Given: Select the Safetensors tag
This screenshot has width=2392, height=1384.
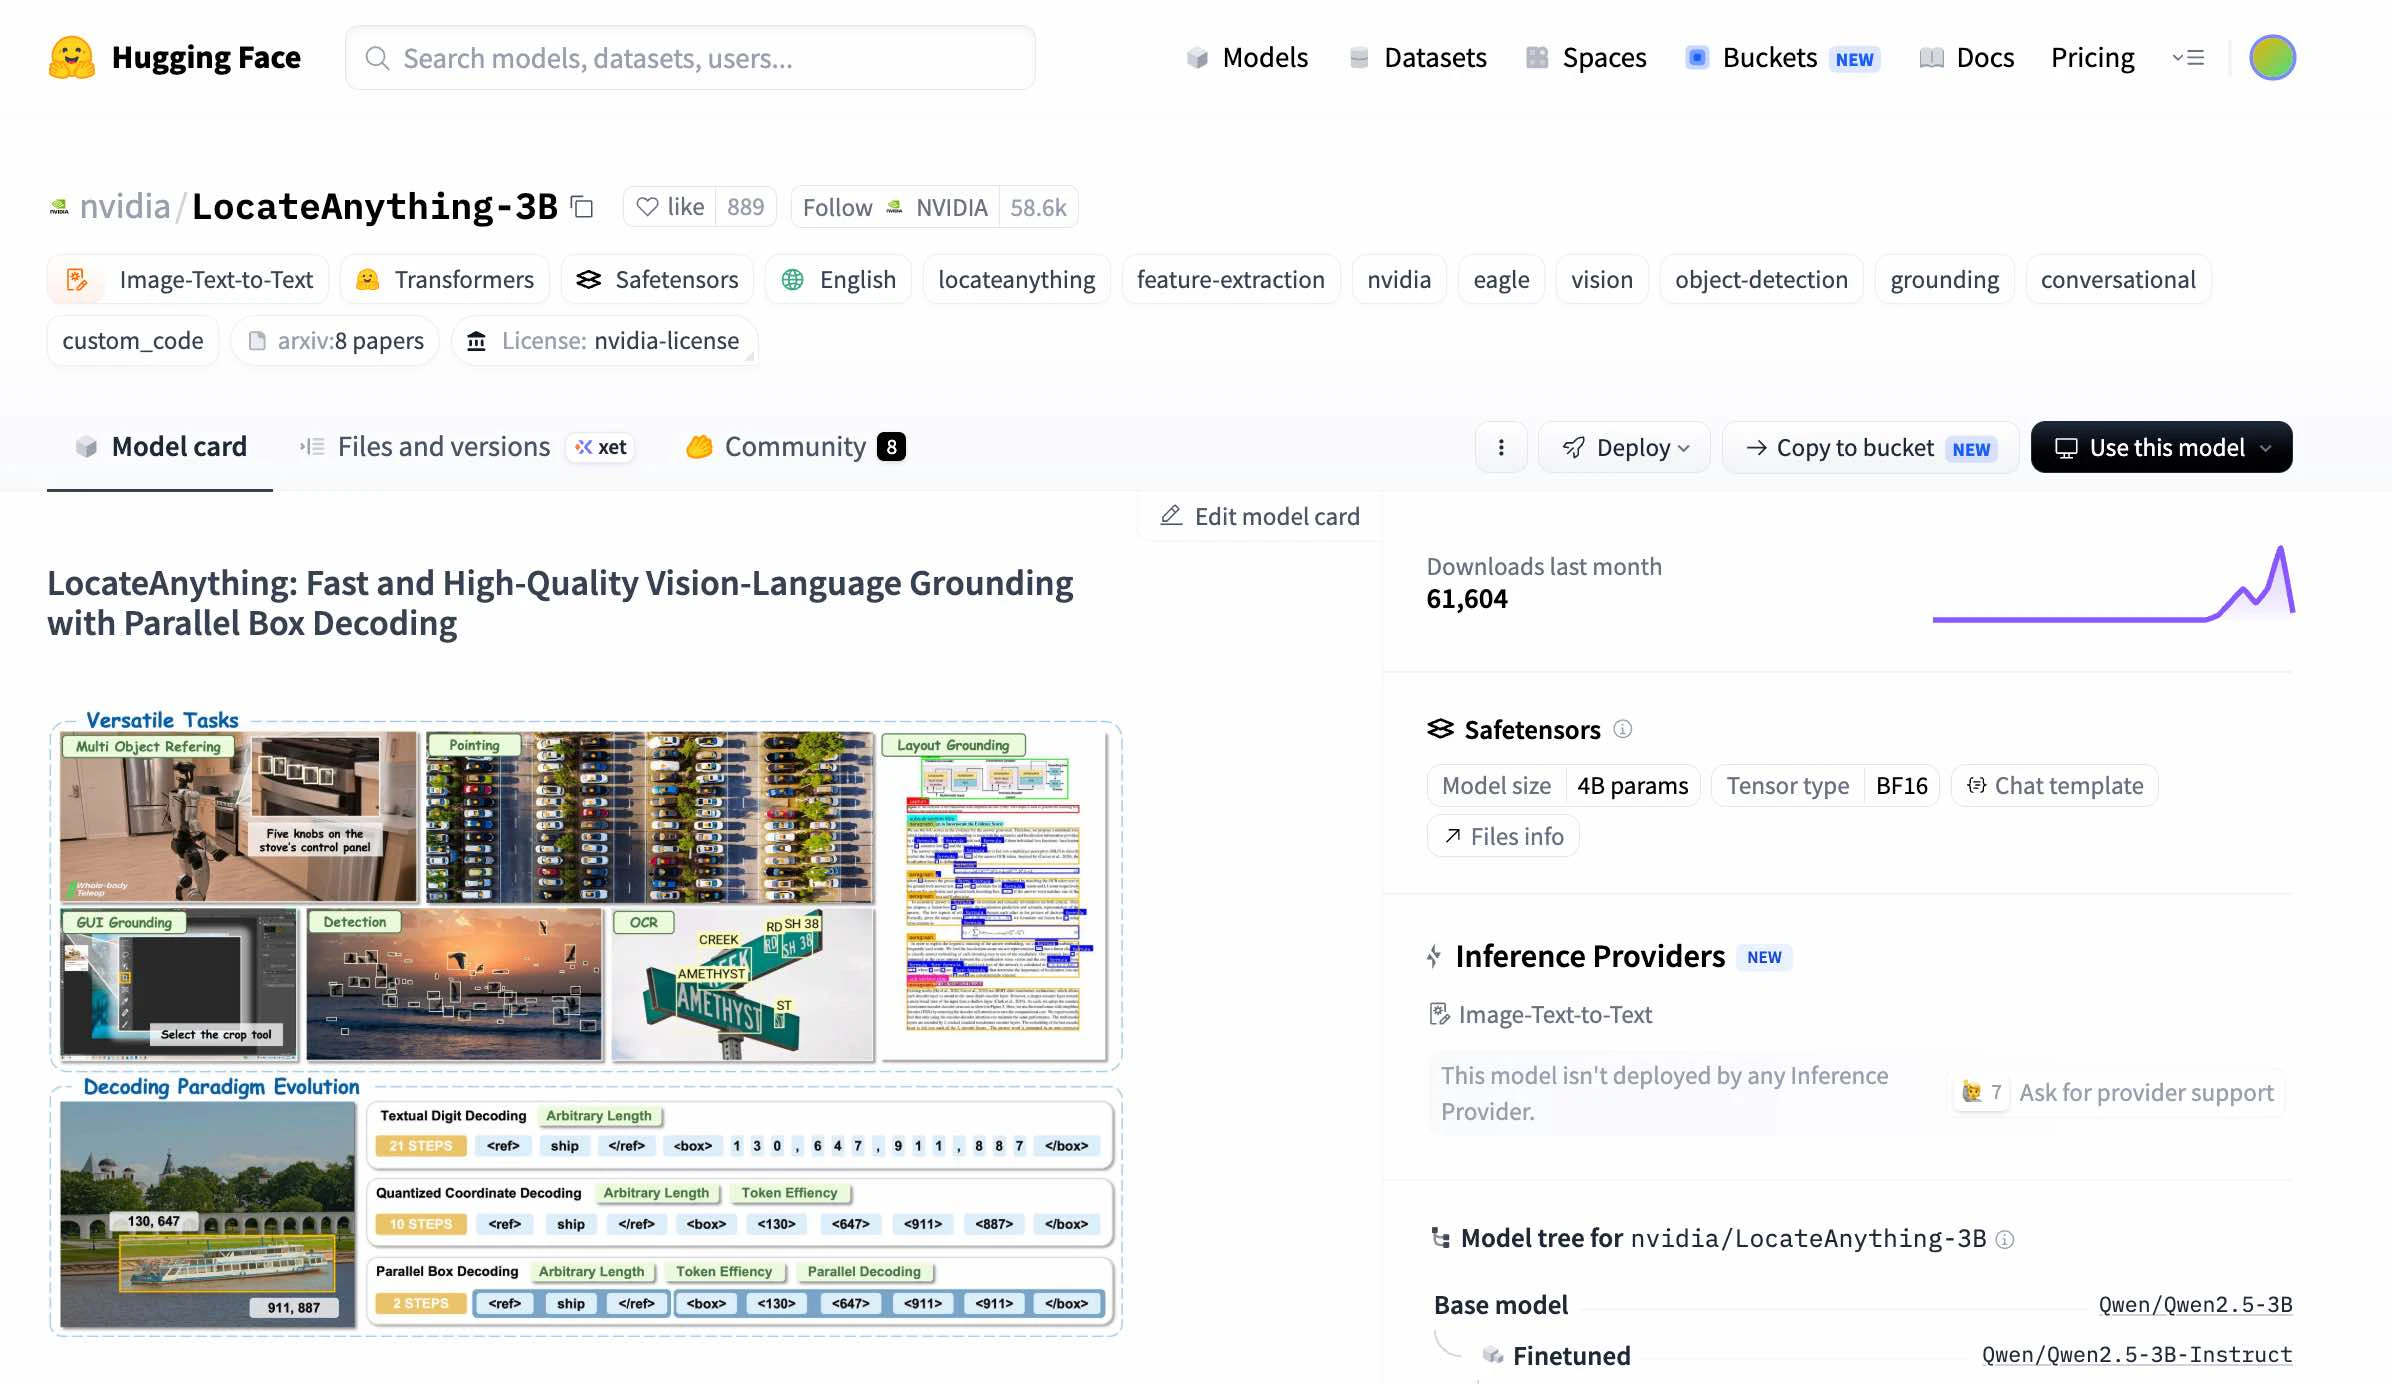Looking at the screenshot, I should (657, 280).
